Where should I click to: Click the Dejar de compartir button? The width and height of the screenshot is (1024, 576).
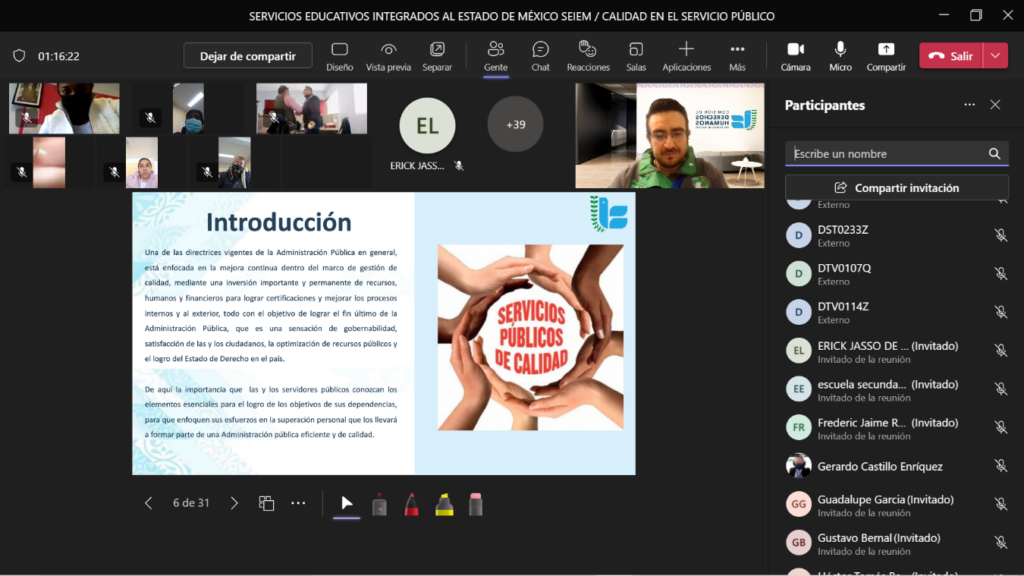(x=247, y=56)
